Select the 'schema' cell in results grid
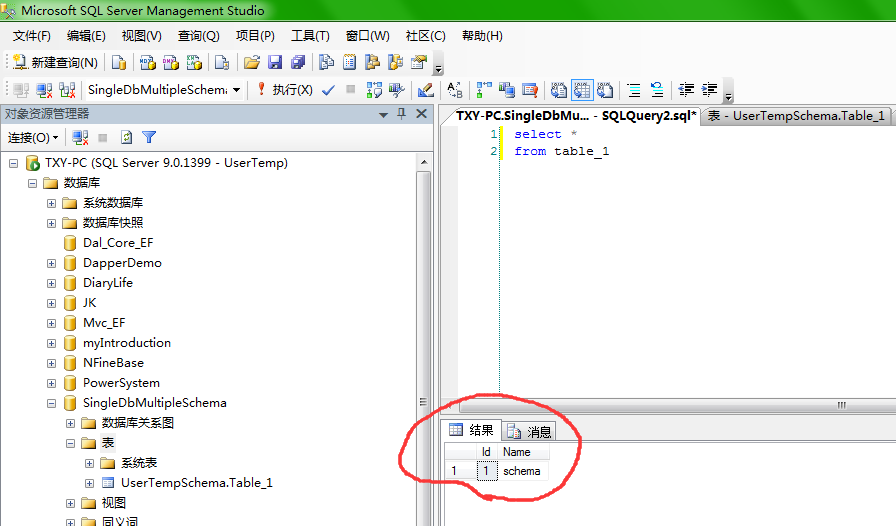This screenshot has width=896, height=526. 522,471
